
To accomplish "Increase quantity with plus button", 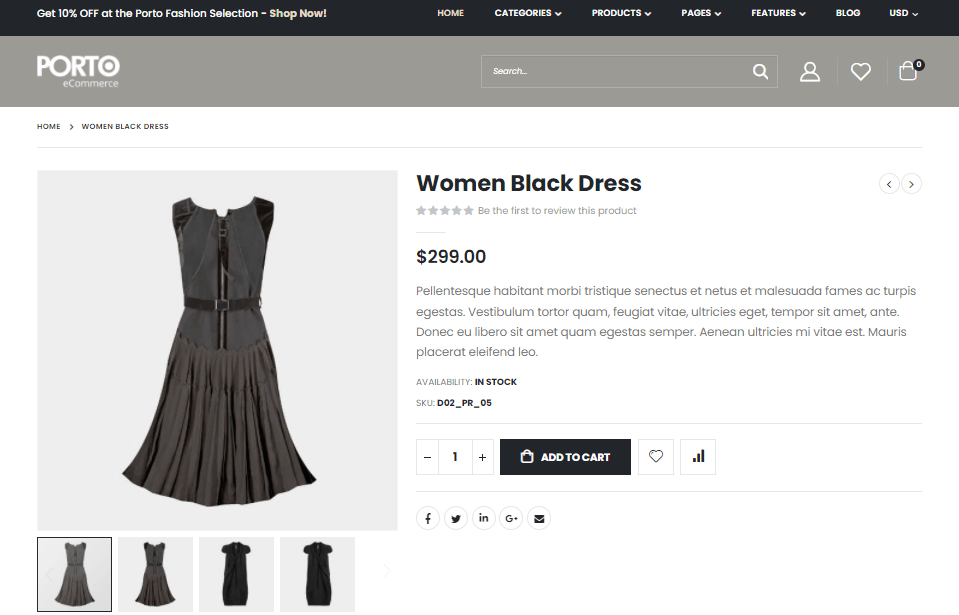I will tap(482, 457).
